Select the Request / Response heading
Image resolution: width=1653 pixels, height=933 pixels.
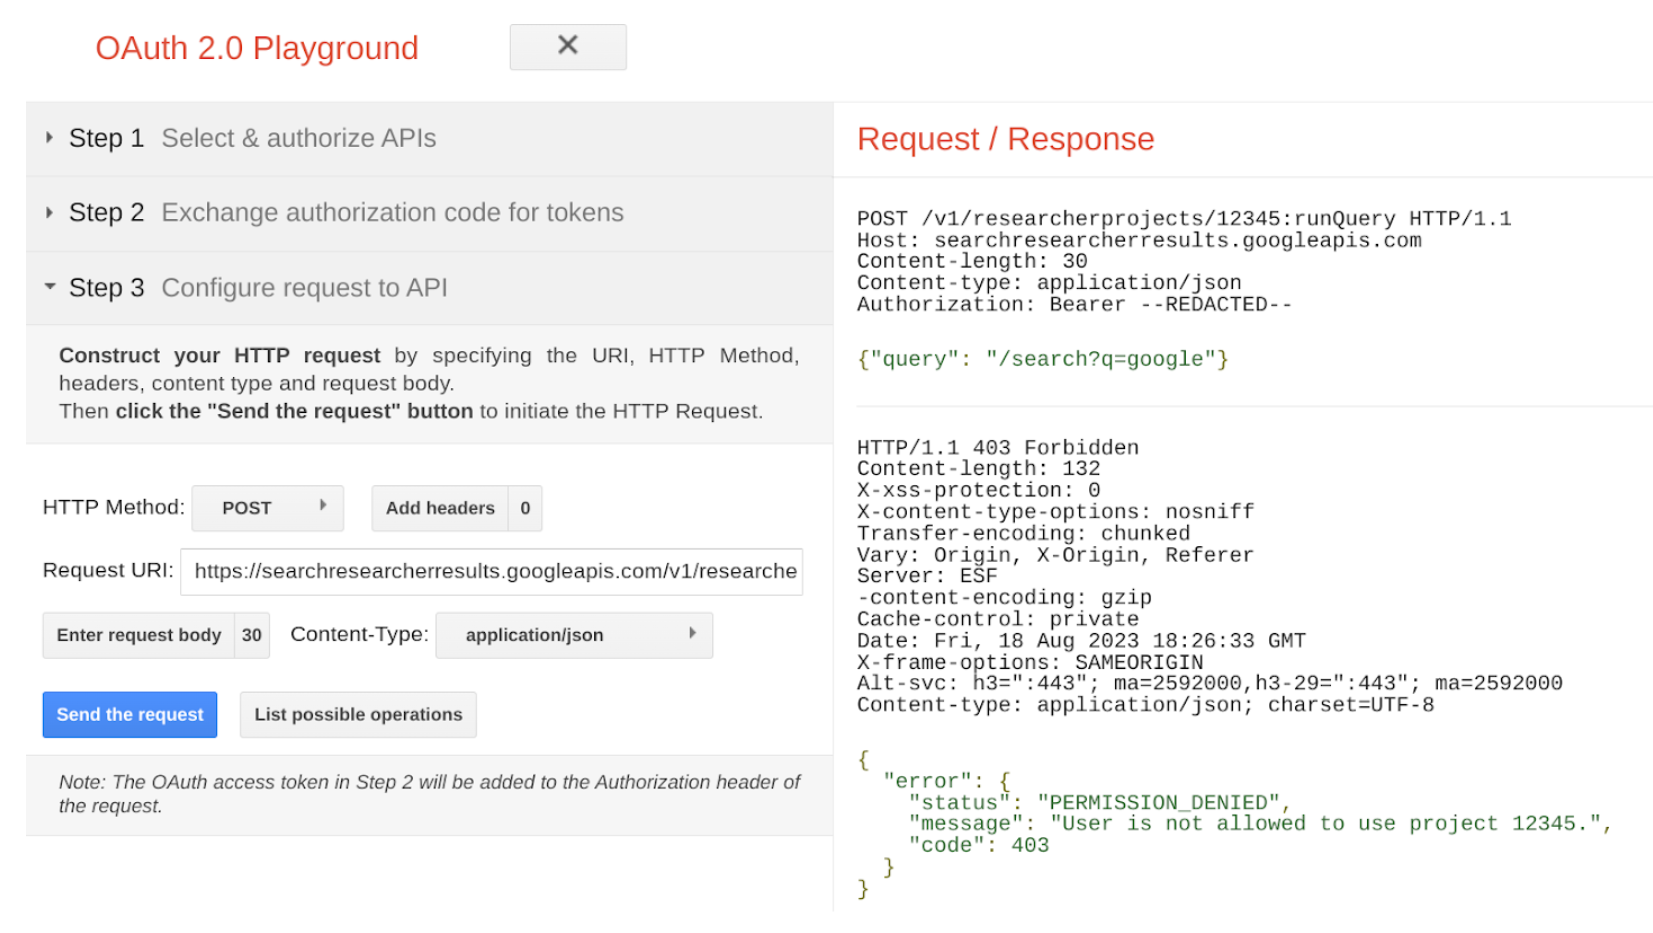coord(1005,139)
